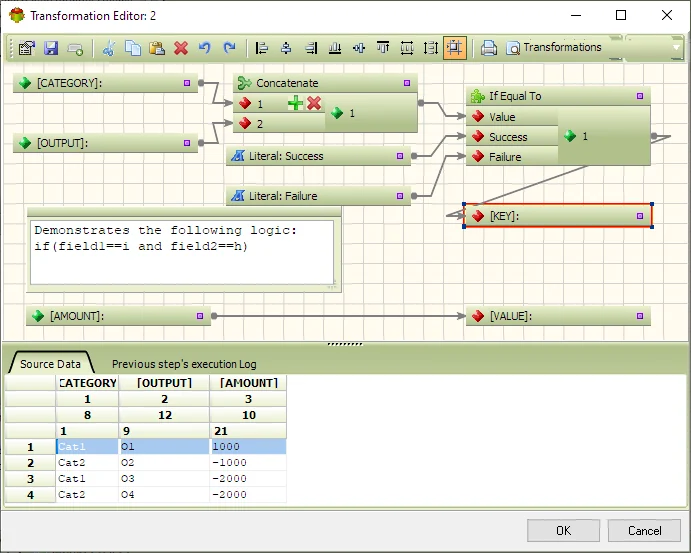
Task: Click the comment text box about logic
Action: tap(182, 252)
